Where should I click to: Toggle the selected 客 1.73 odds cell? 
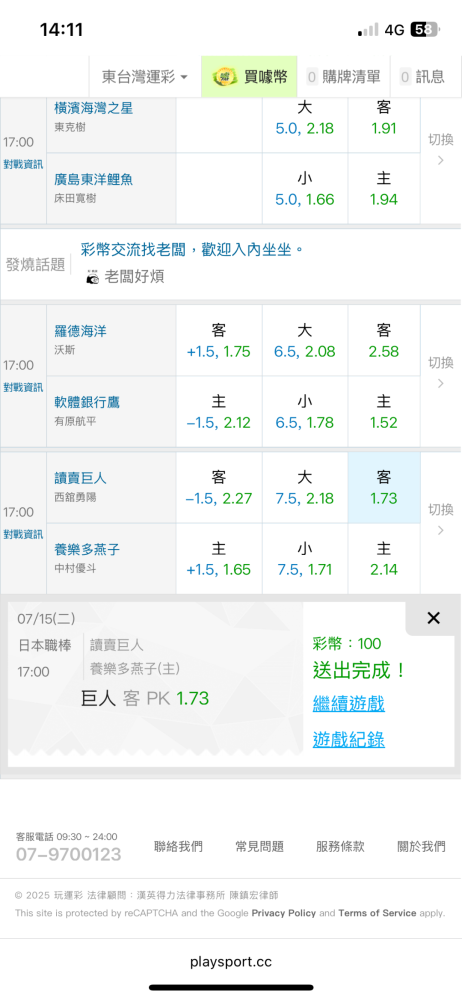click(x=384, y=488)
